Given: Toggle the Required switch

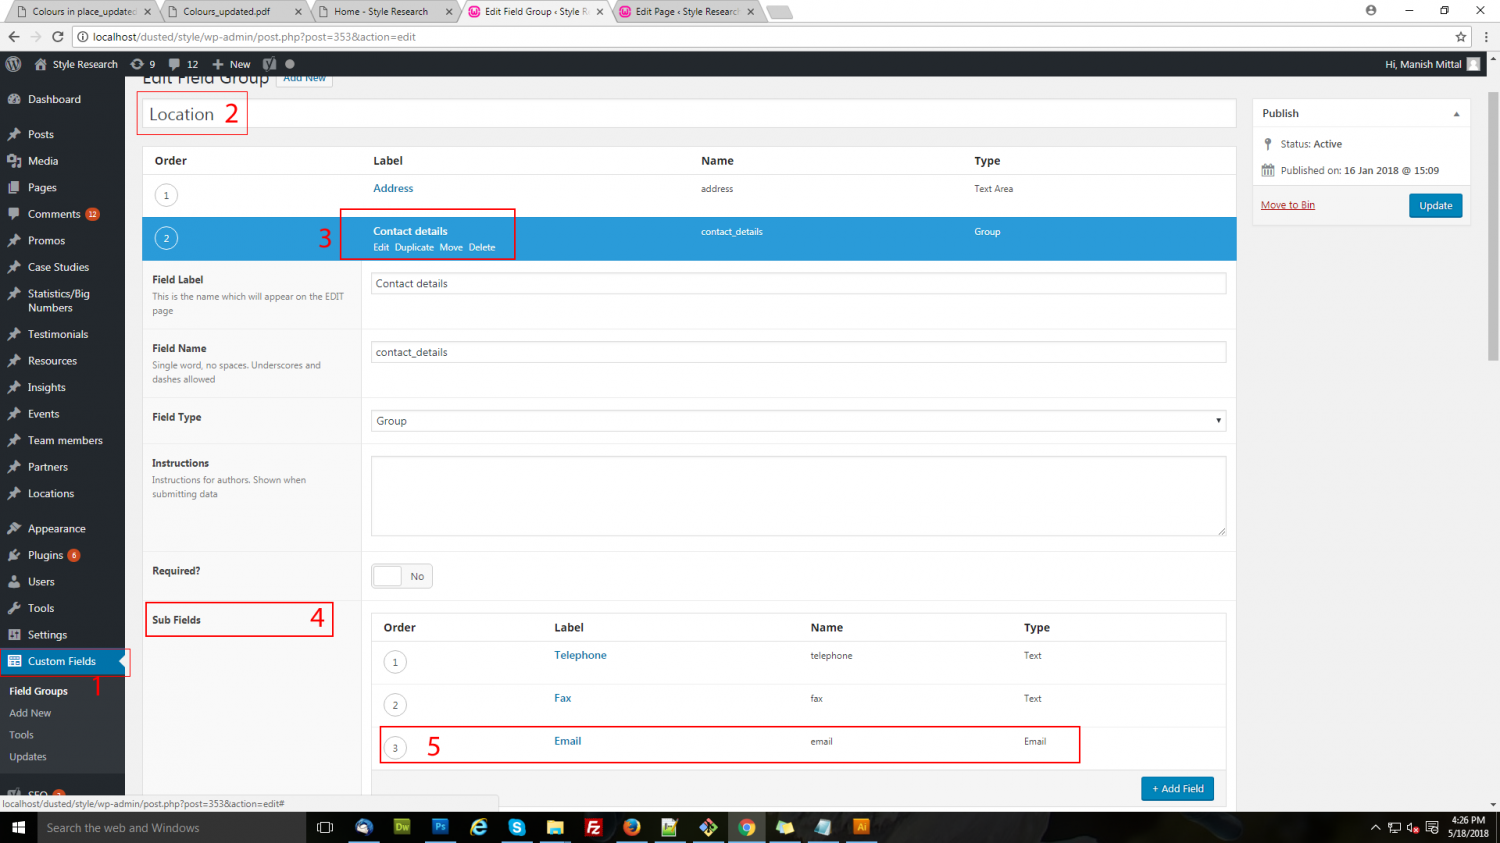Looking at the screenshot, I should point(402,576).
